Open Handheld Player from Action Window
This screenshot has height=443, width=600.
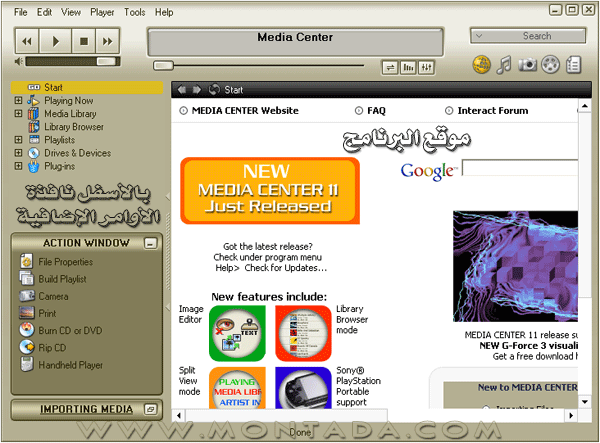28,365
